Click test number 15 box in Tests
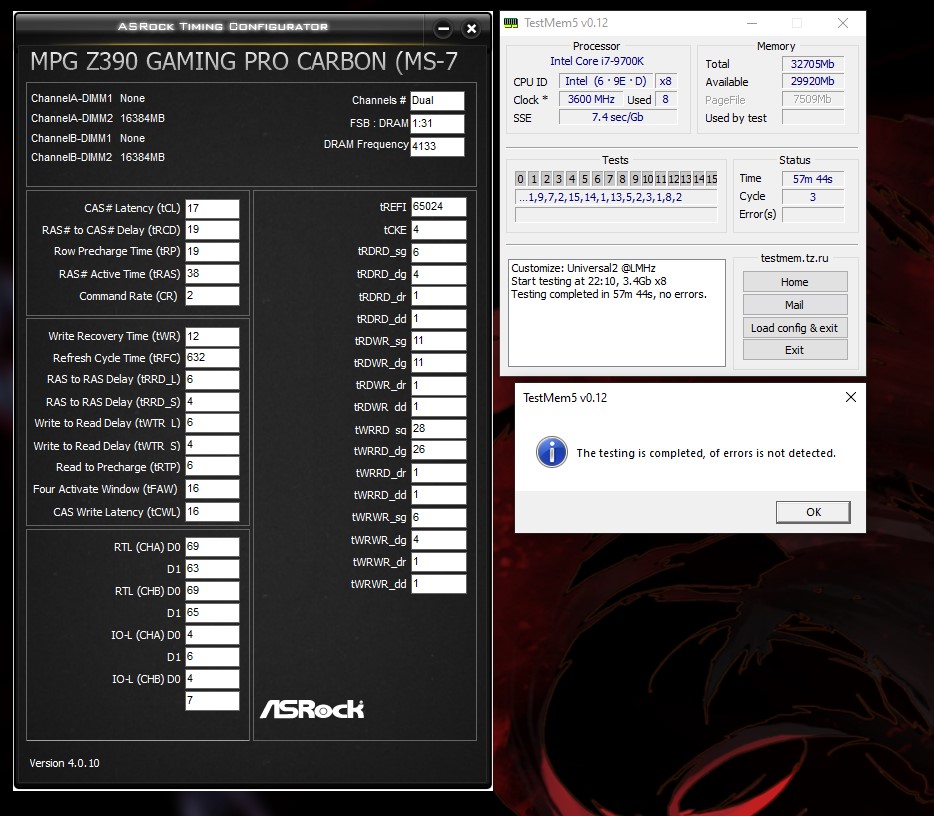 pos(712,179)
